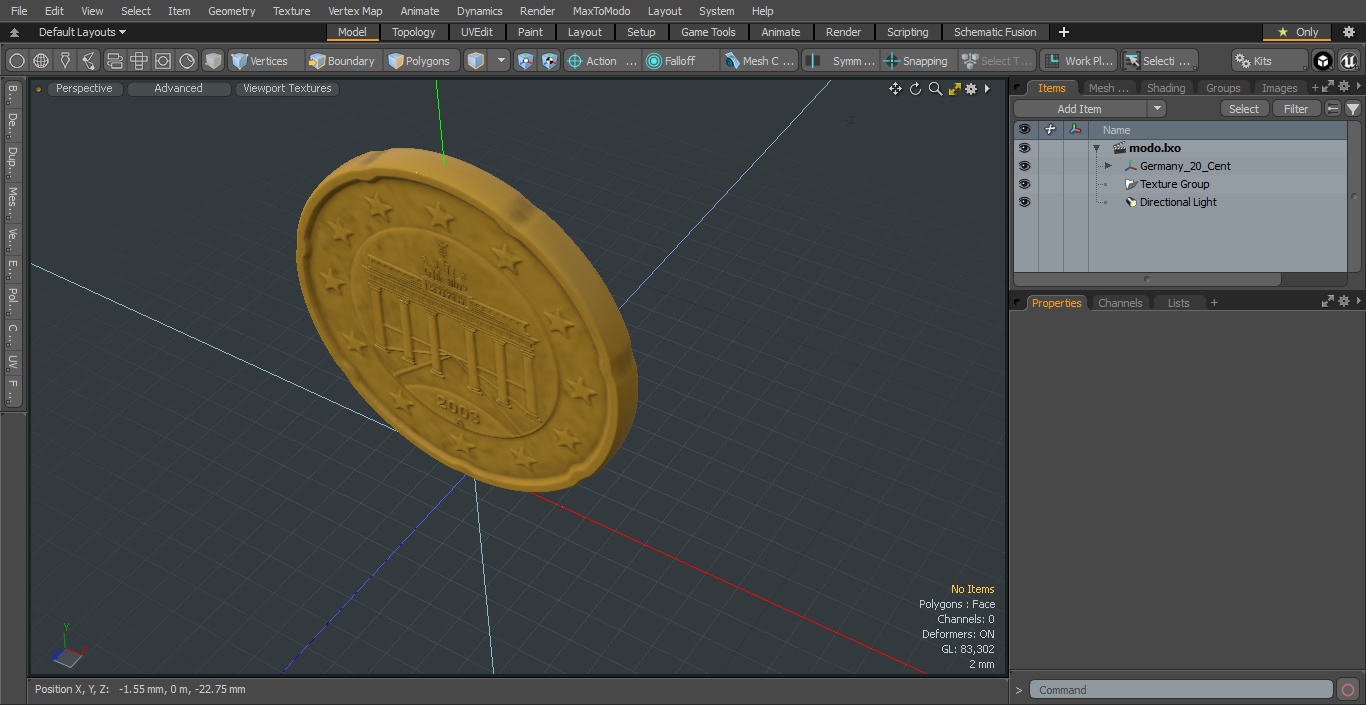Open Mesh Constraint options
The width and height of the screenshot is (1366, 705).
tap(760, 61)
